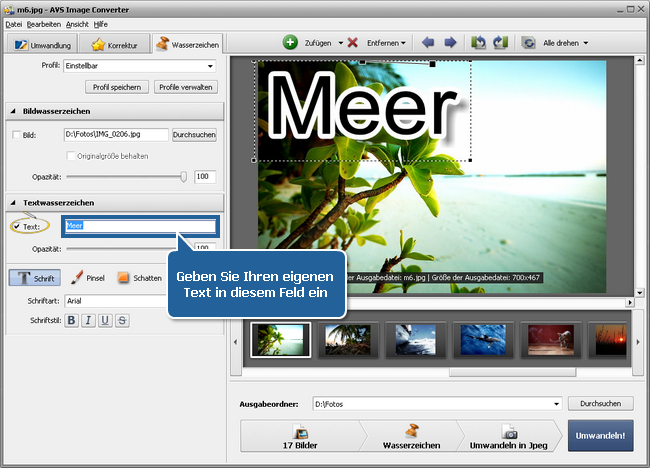Toggle Originalgröße behalten checkbox
The image size is (650, 468).
coord(71,156)
